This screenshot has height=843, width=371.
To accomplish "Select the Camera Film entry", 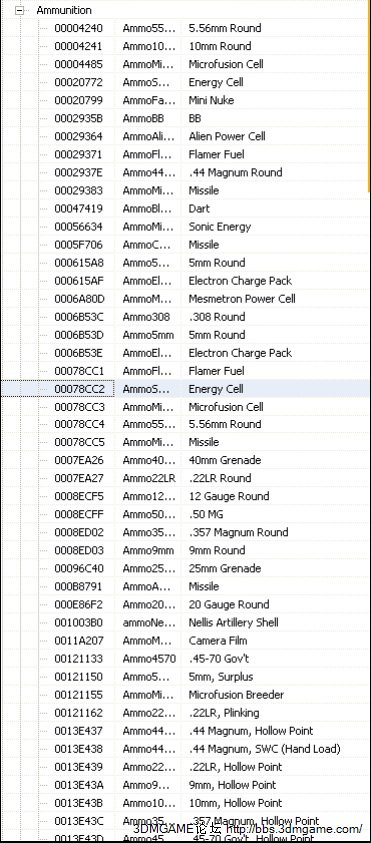I will (x=218, y=640).
